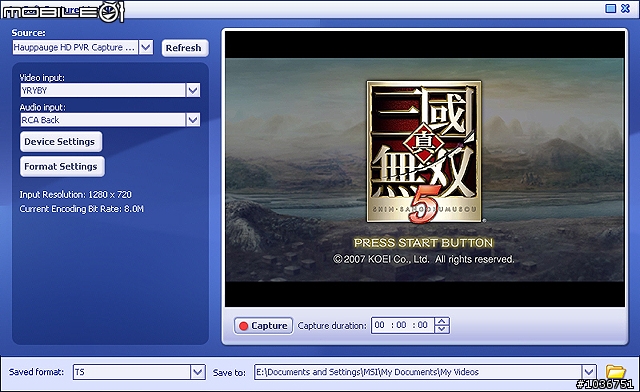Maximize the capture window
Image resolution: width=640 pixels, height=392 pixels.
(610, 8)
